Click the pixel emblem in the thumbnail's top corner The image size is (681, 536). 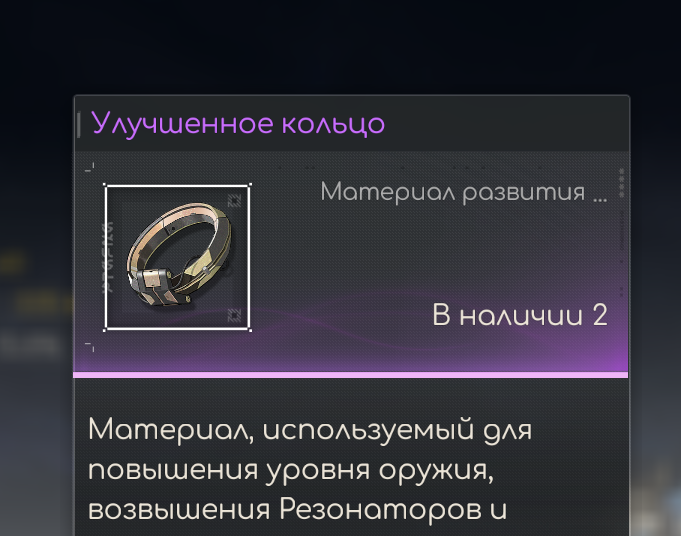point(234,201)
